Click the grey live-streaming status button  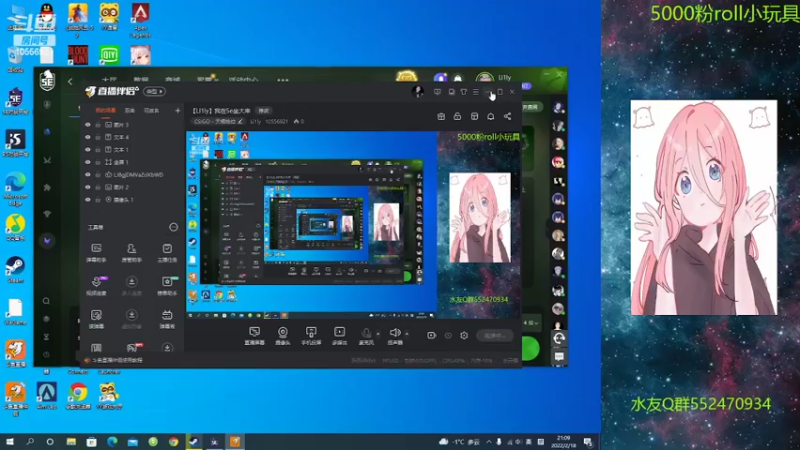pyautogui.click(x=494, y=336)
